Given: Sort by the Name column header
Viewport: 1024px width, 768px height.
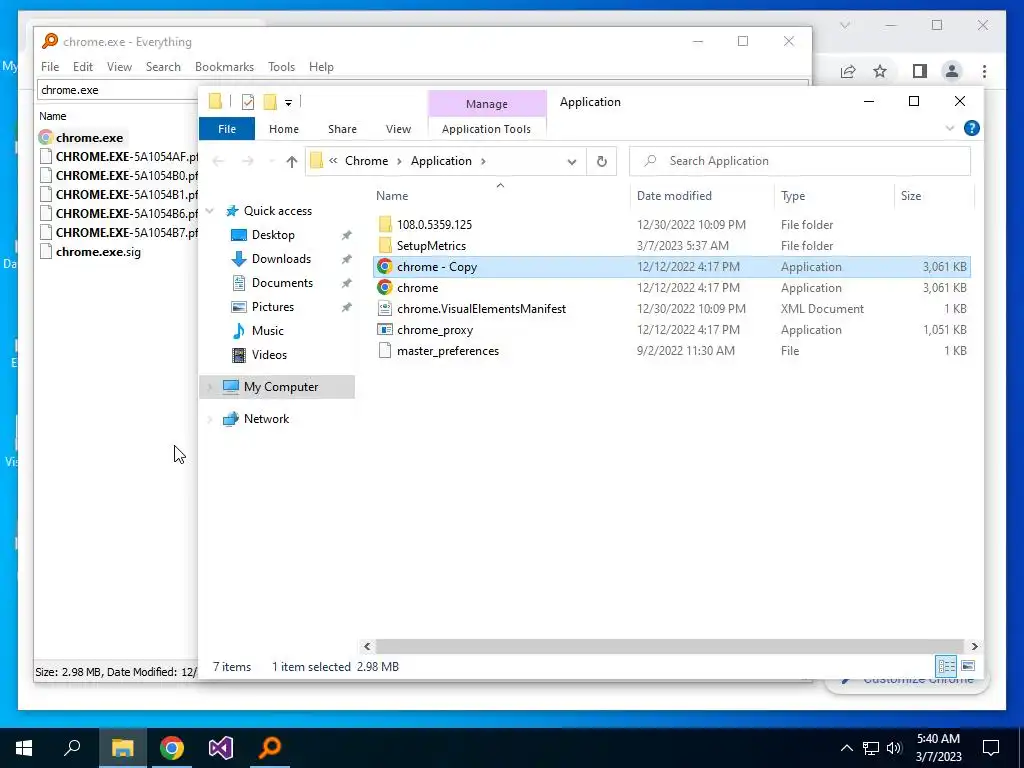Looking at the screenshot, I should tap(392, 196).
